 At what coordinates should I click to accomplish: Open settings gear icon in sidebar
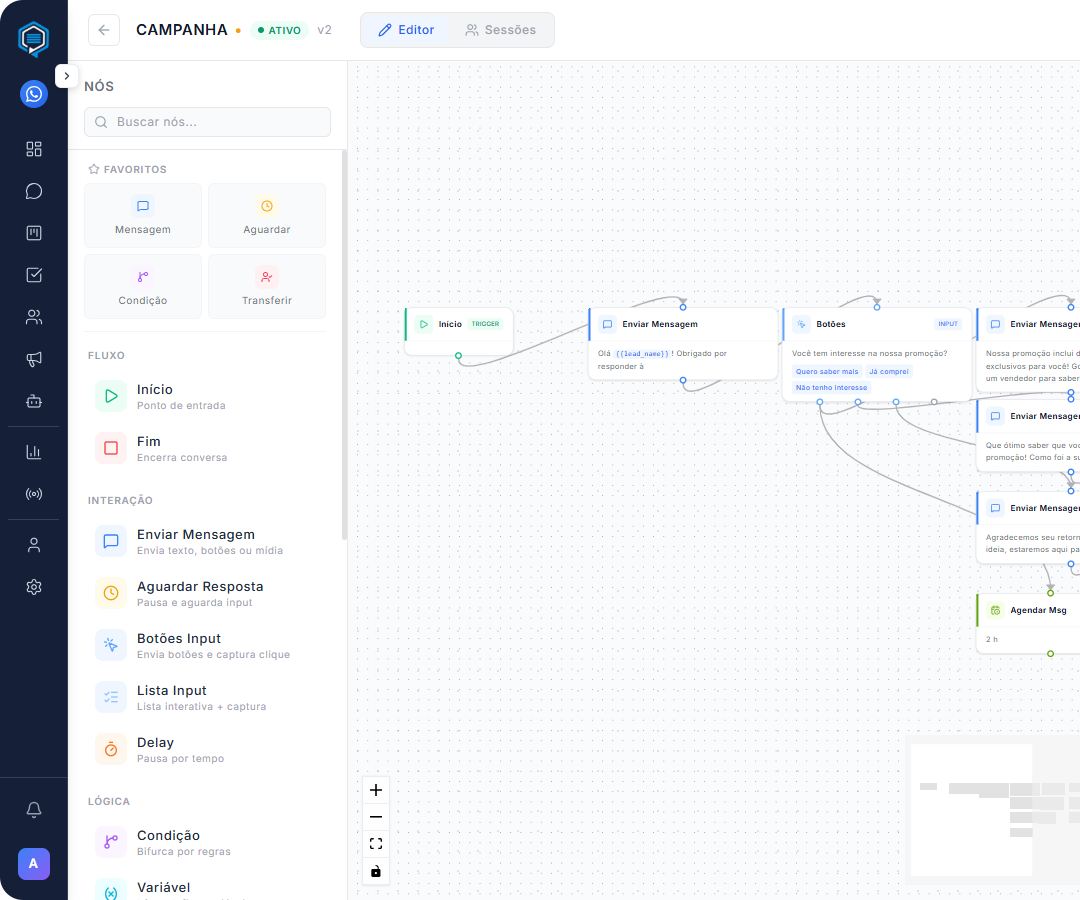click(34, 587)
